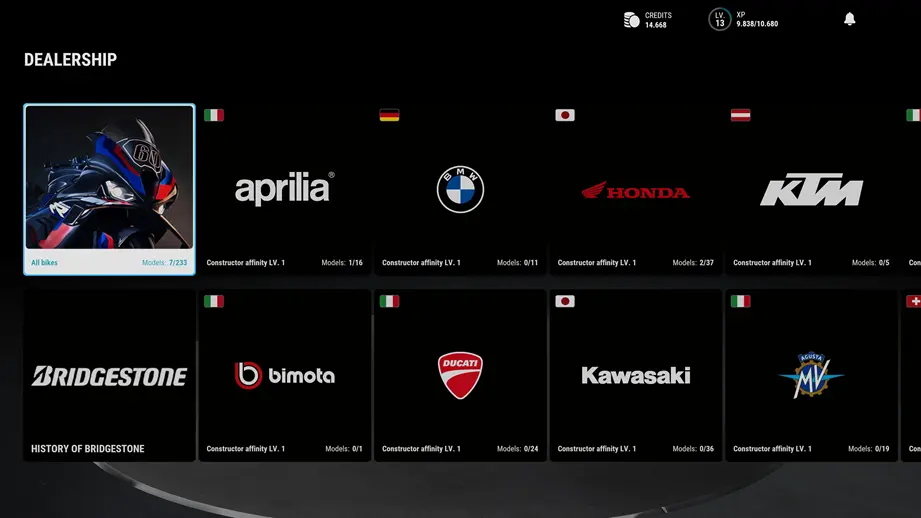Click the German flag on BMW card

point(389,115)
